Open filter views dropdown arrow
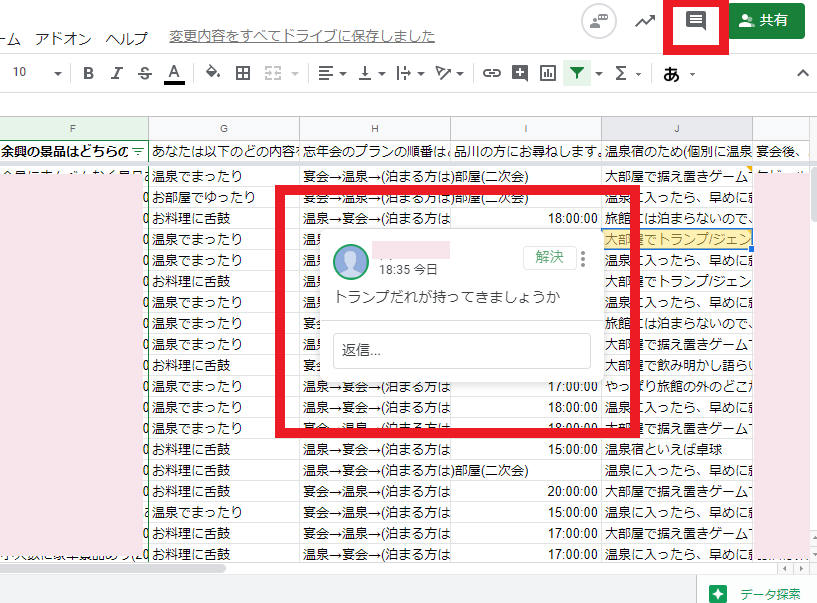 point(599,74)
